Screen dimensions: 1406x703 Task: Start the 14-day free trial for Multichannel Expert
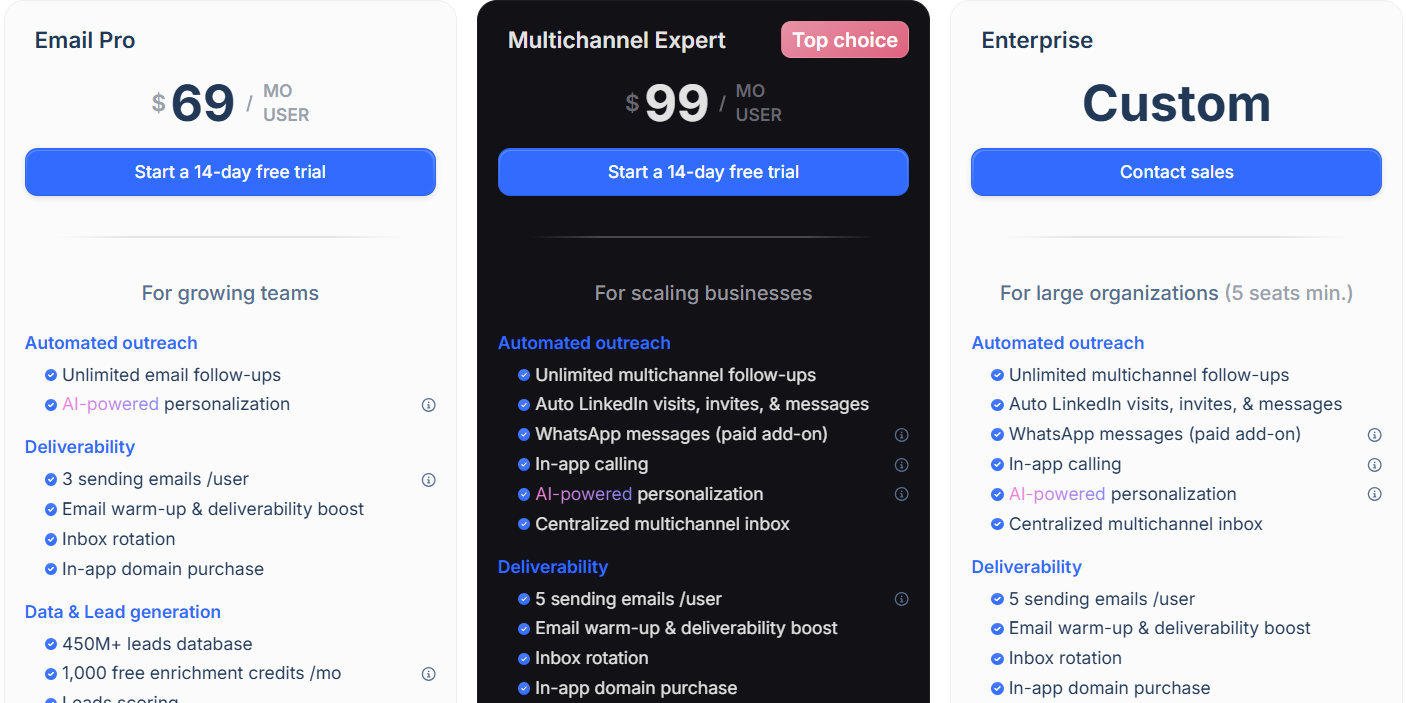click(x=703, y=172)
